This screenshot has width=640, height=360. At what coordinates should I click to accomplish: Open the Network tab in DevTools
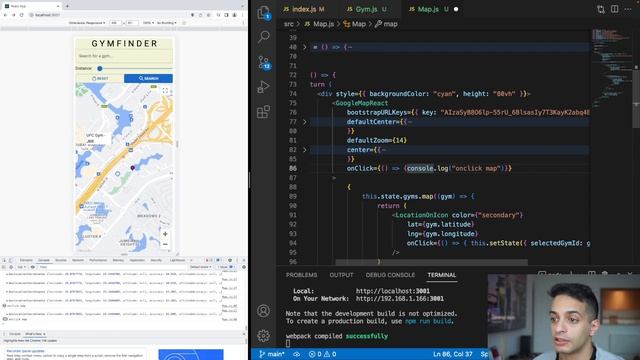point(78,260)
